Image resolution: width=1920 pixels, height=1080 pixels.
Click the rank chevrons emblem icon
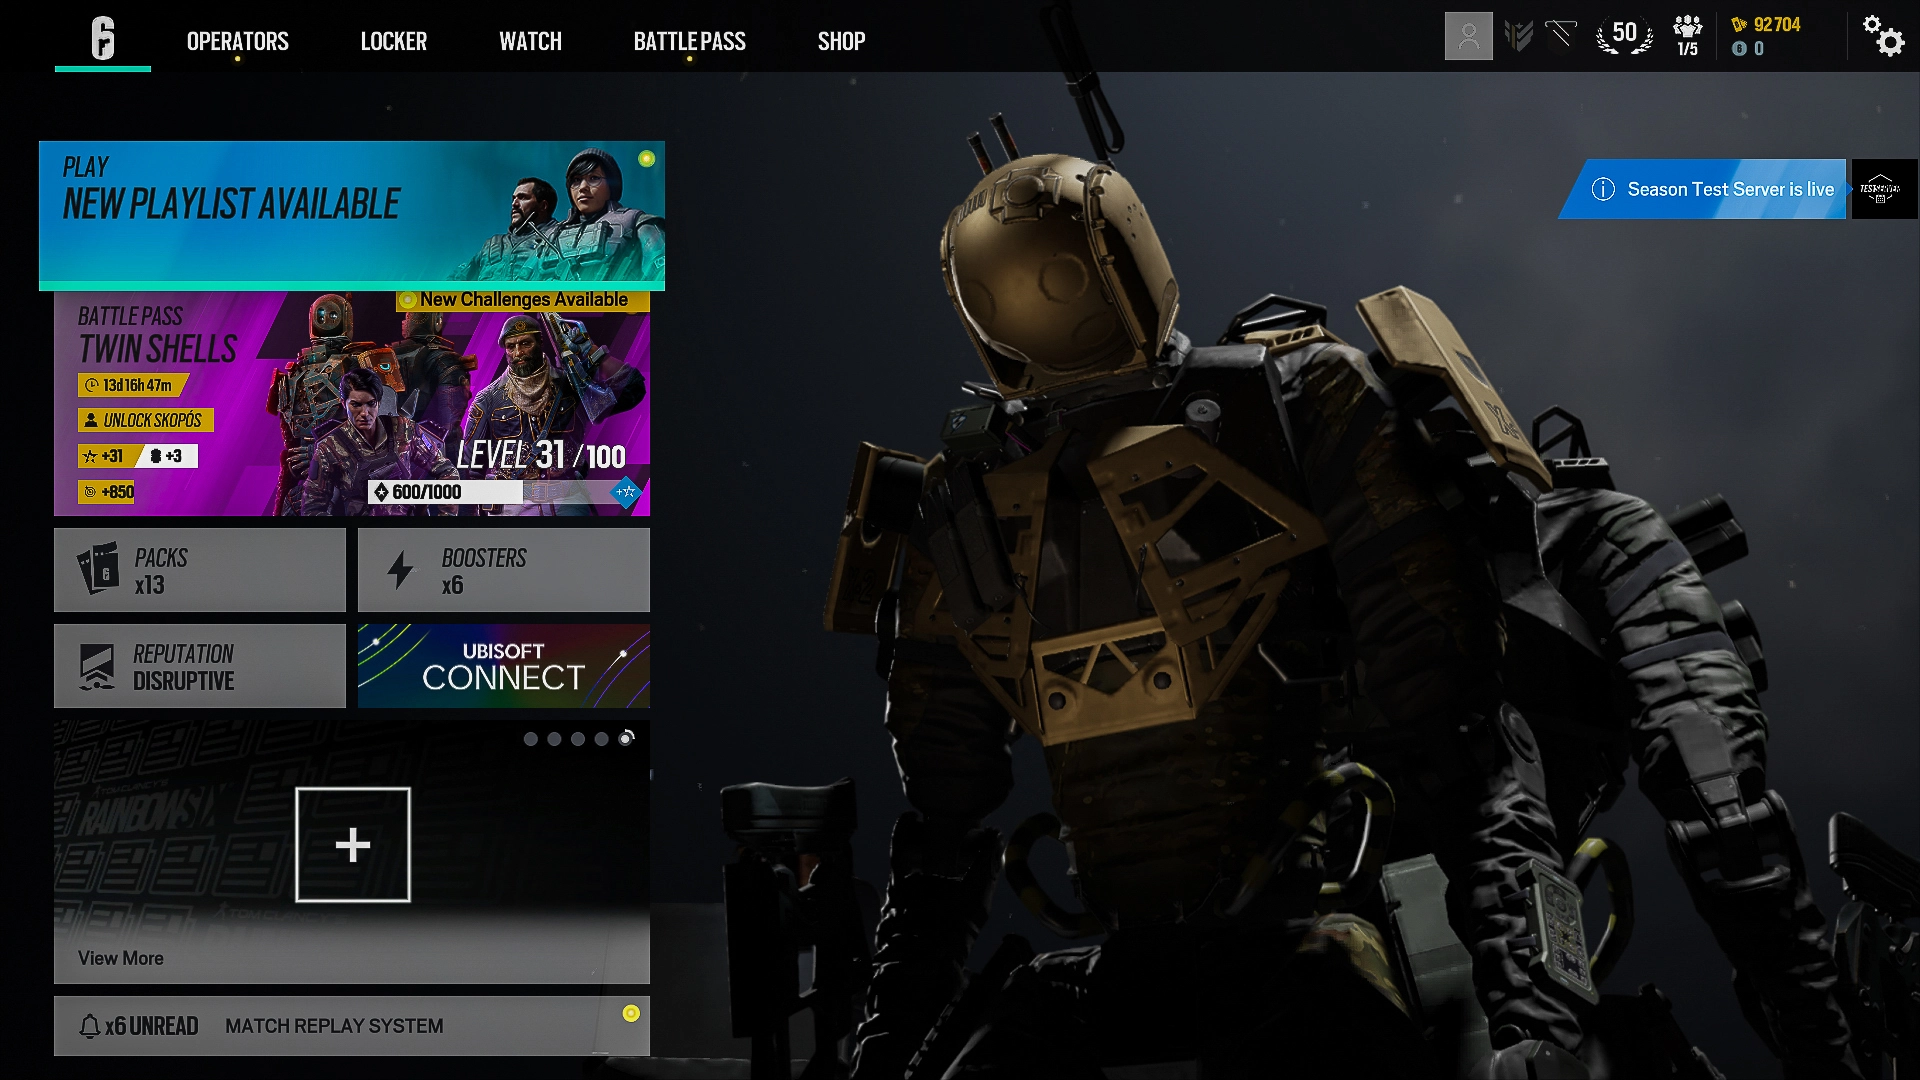(x=1518, y=36)
